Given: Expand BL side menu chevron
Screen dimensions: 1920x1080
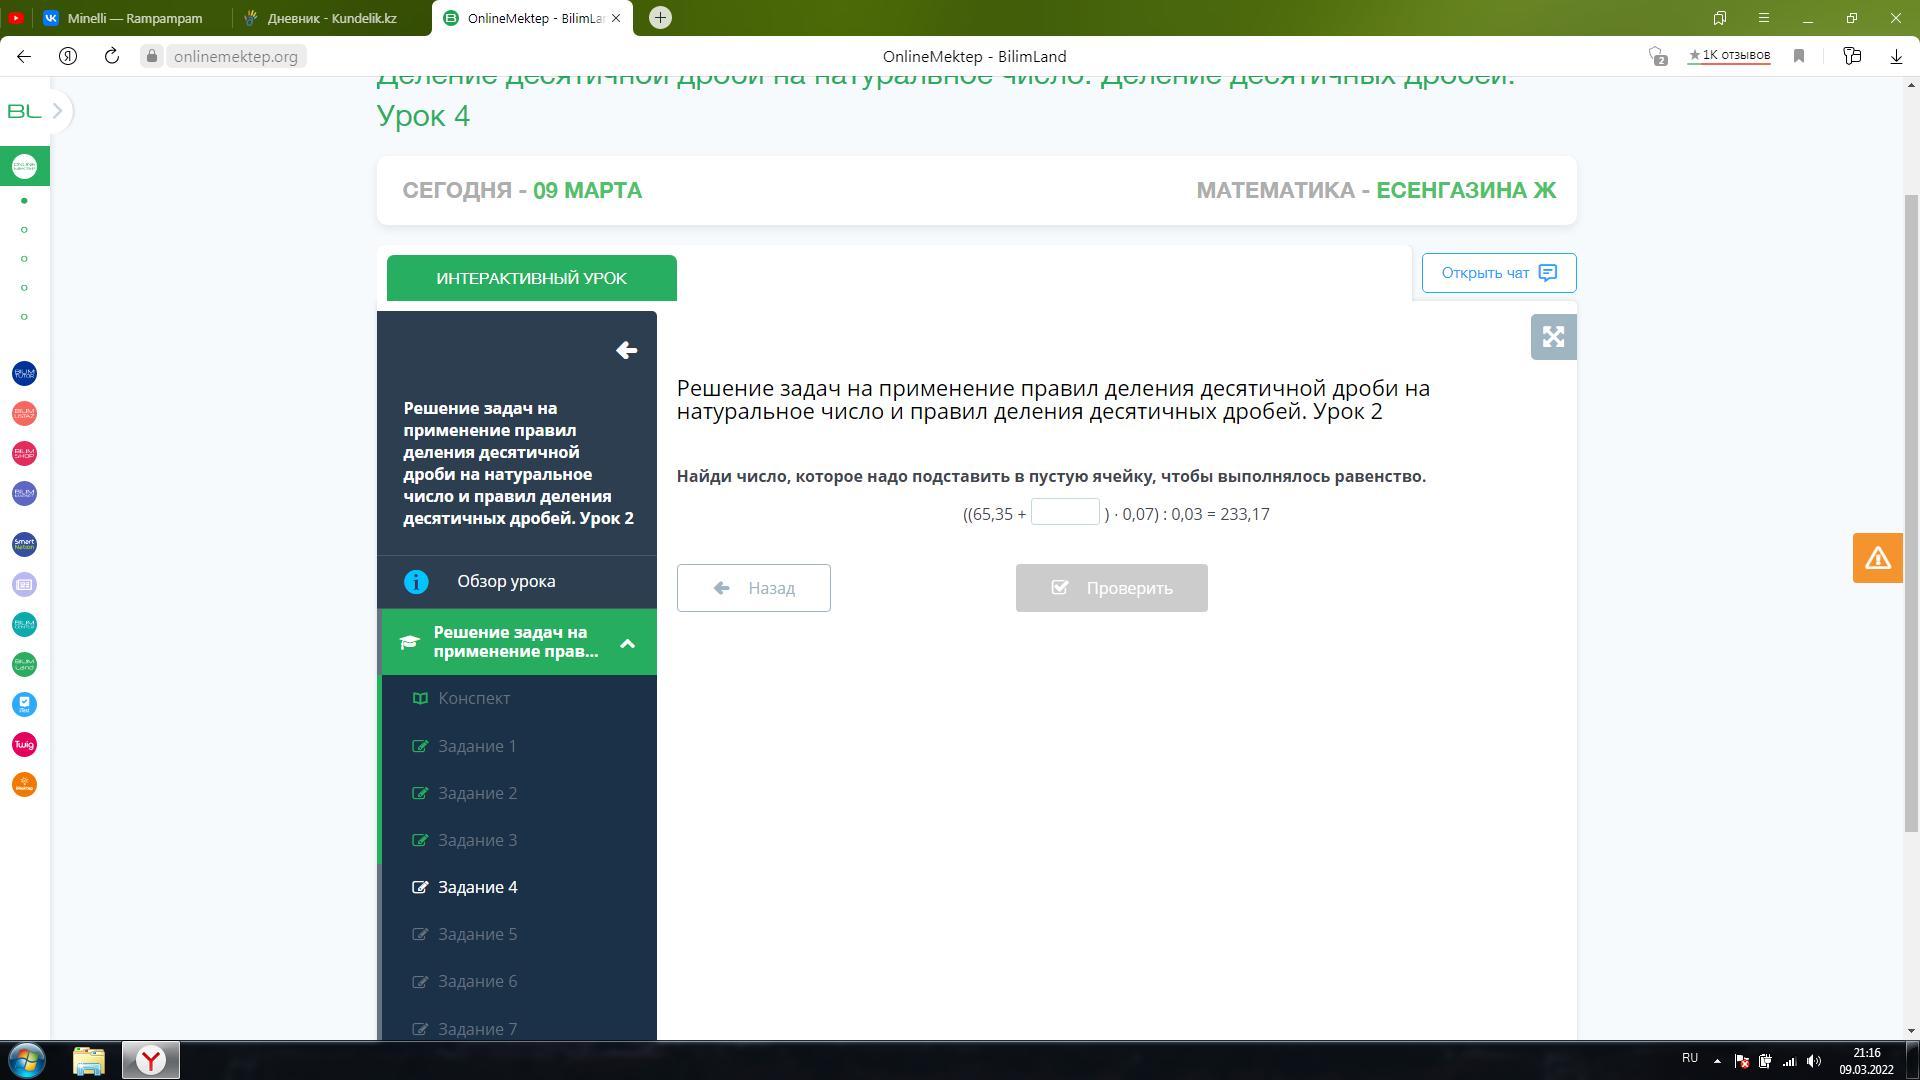Looking at the screenshot, I should [x=57, y=111].
